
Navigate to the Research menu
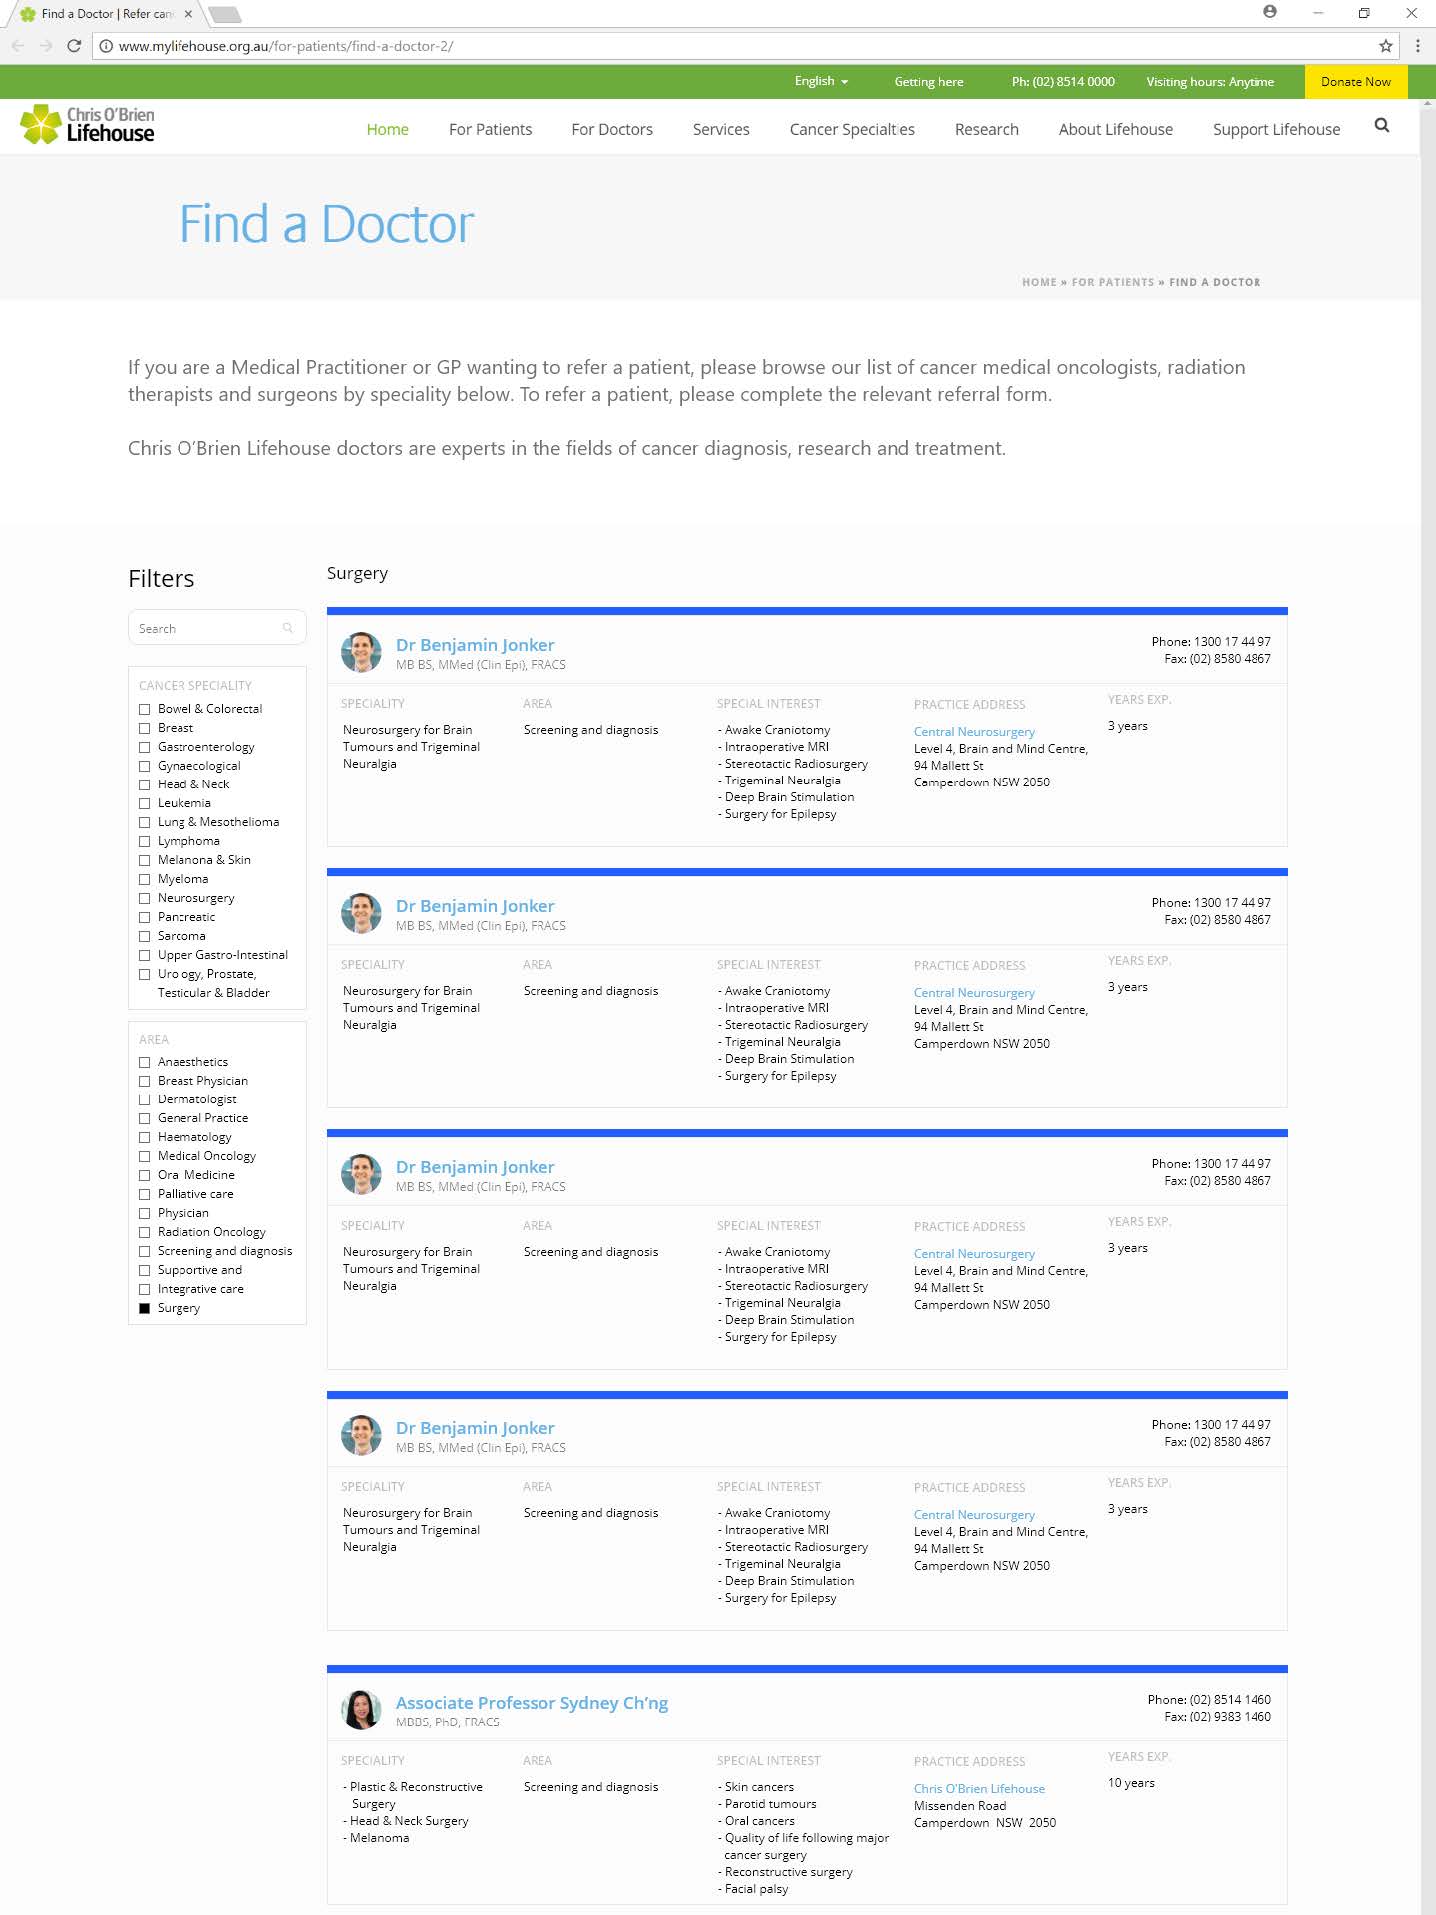click(986, 129)
